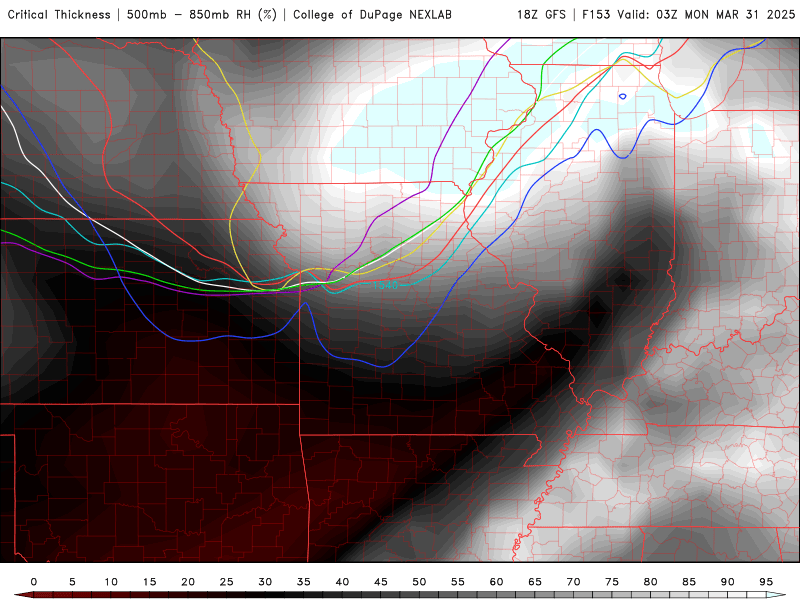Click the '45' color bar label
The image size is (800, 600).
point(381,582)
